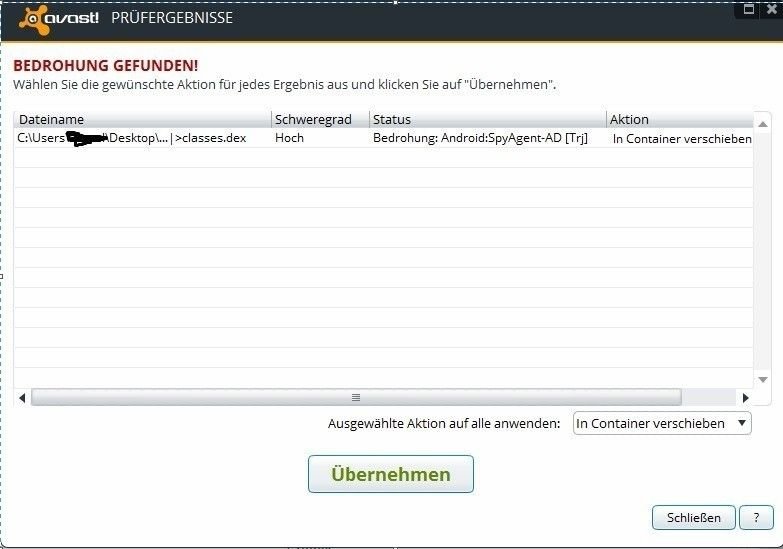Open 'Ausgewählte Aktion auf alle anwenden' dropdown

coord(662,423)
